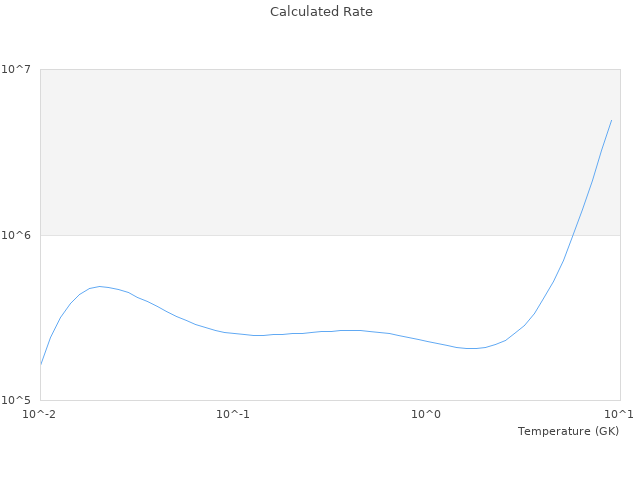
Task: Click the 10^-1 x-axis tick label
Action: 233,414
